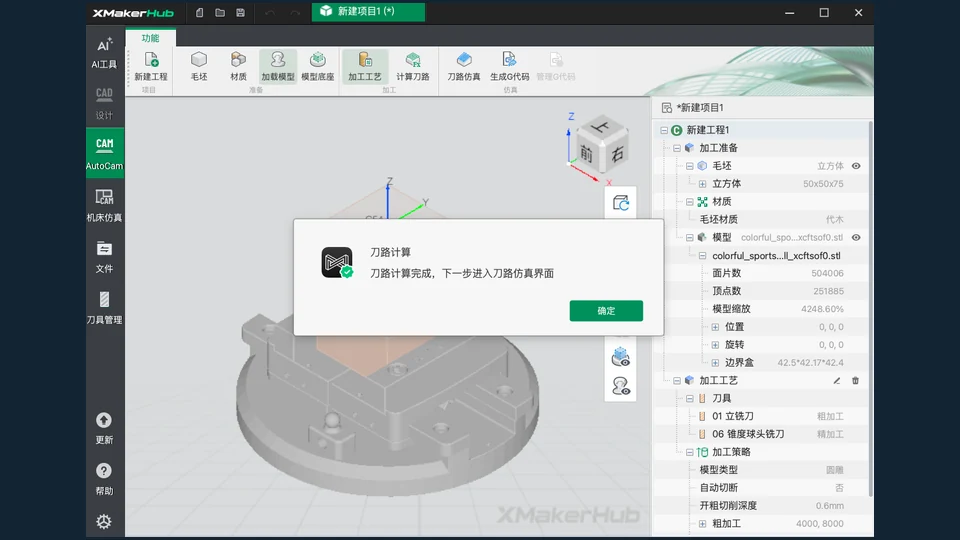960x540 pixels.
Task: Click 确定 in the 刀路计算 dialog
Action: click(606, 310)
